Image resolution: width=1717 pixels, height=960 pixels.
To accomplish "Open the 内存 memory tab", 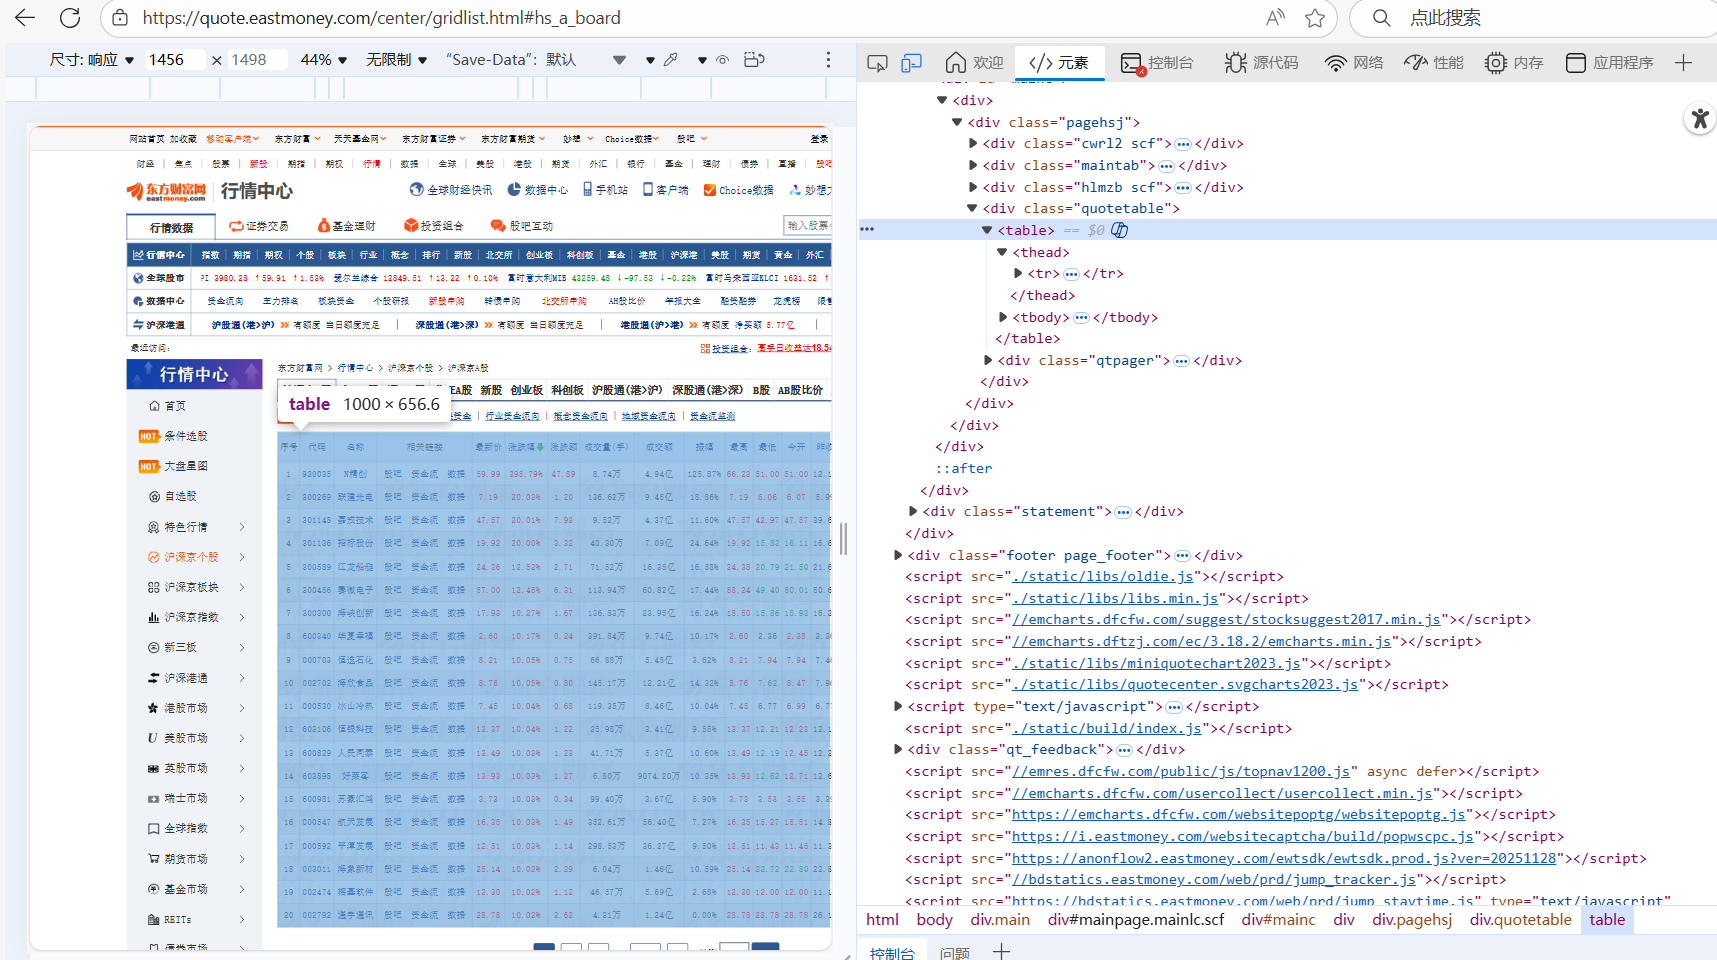I will (1514, 63).
